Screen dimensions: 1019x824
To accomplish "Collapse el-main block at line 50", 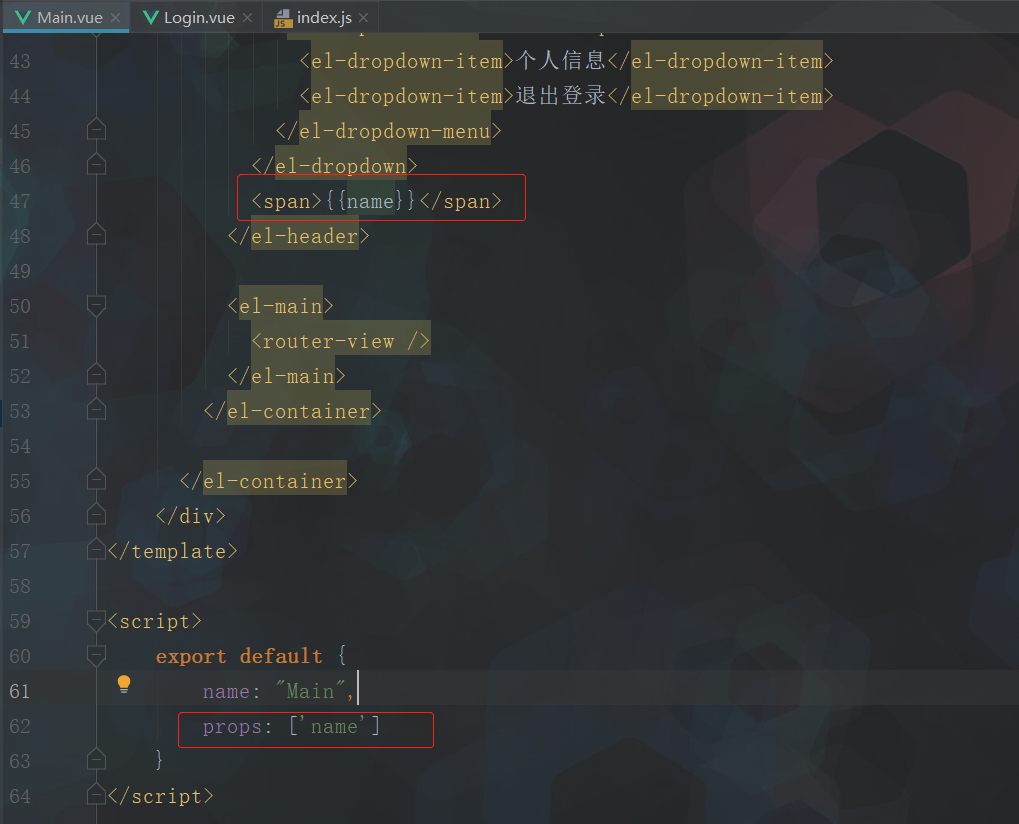I will [x=96, y=305].
